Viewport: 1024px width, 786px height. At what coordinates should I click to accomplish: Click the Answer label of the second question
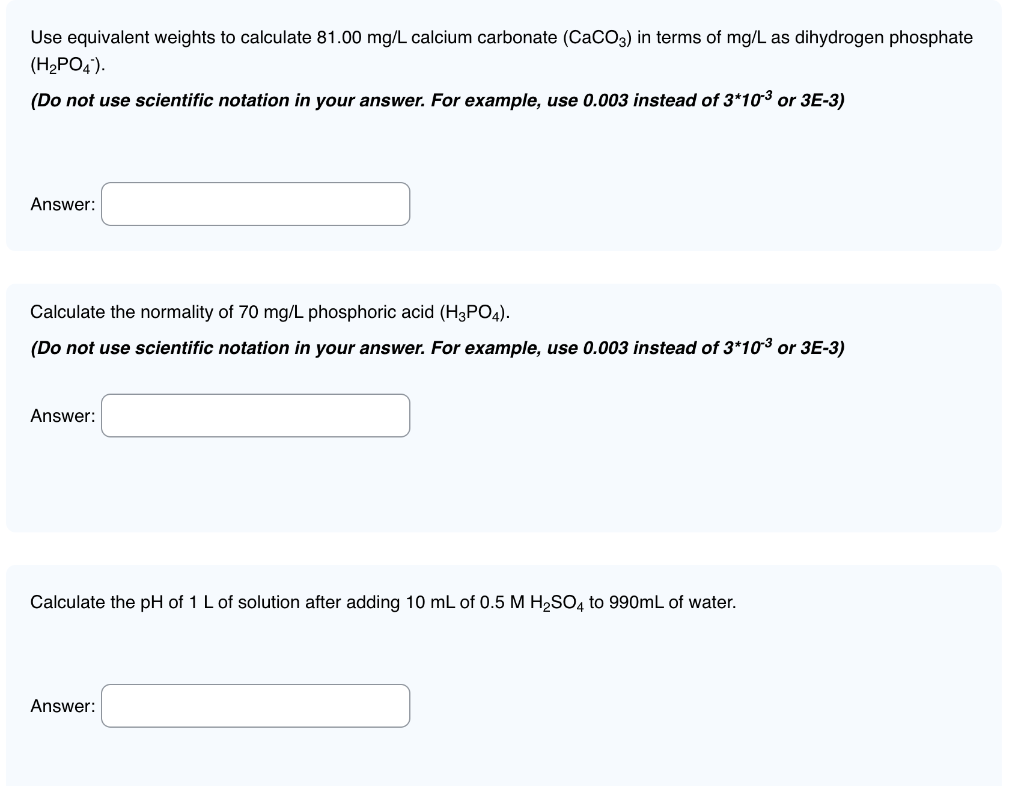[x=62, y=416]
